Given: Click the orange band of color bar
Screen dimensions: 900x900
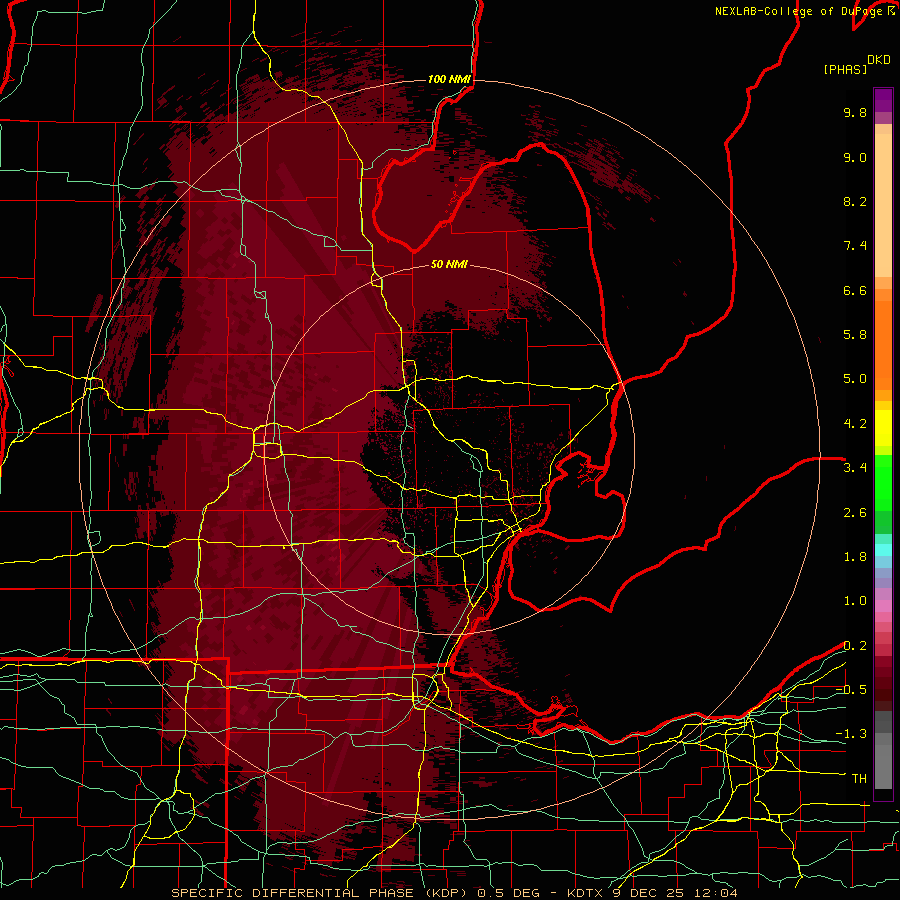Looking at the screenshot, I should click(883, 344).
